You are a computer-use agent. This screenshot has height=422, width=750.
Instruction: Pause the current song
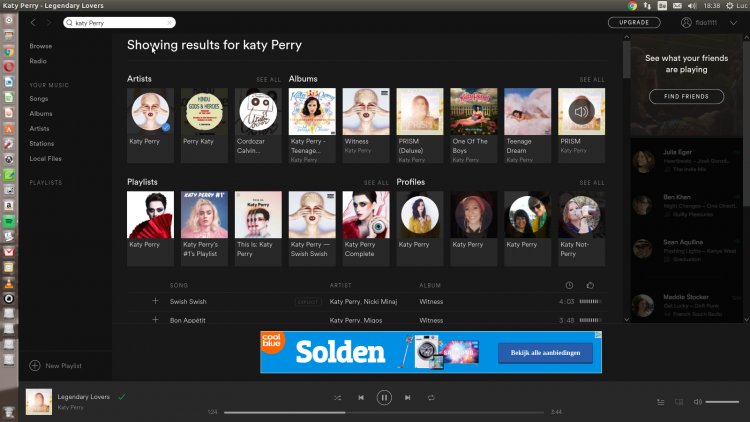[x=384, y=397]
